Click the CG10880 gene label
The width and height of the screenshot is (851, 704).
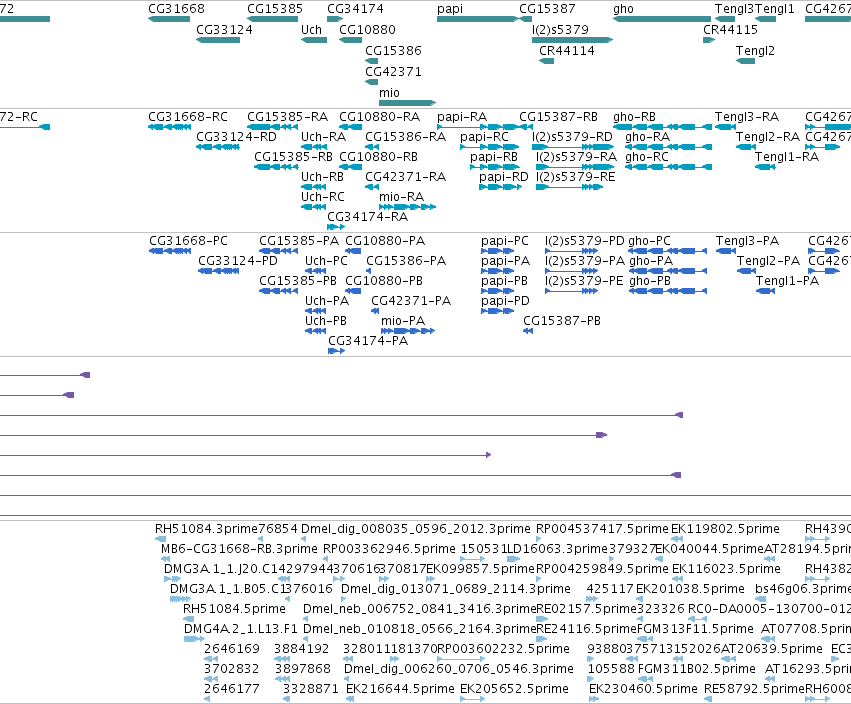pos(367,30)
